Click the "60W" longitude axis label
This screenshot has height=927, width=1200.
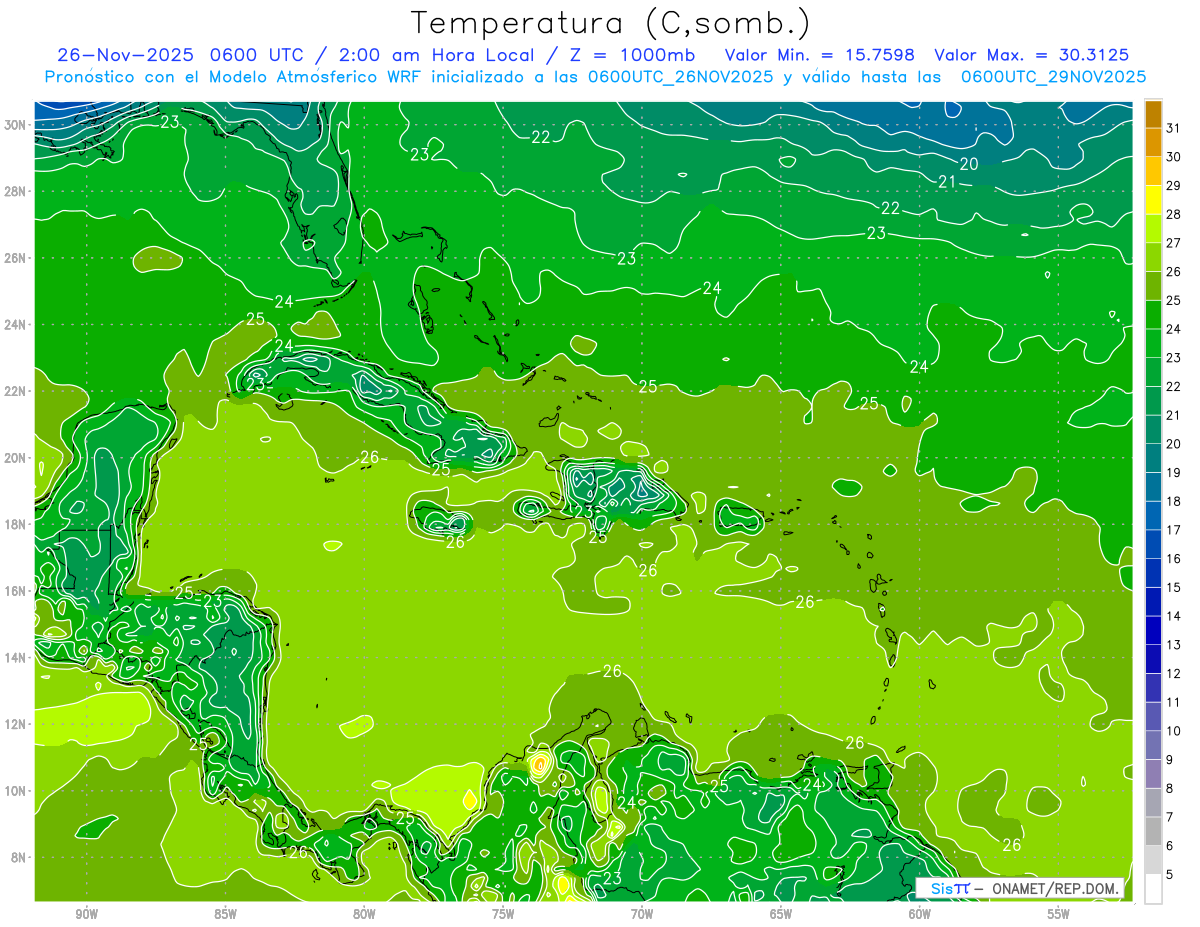coord(920,914)
